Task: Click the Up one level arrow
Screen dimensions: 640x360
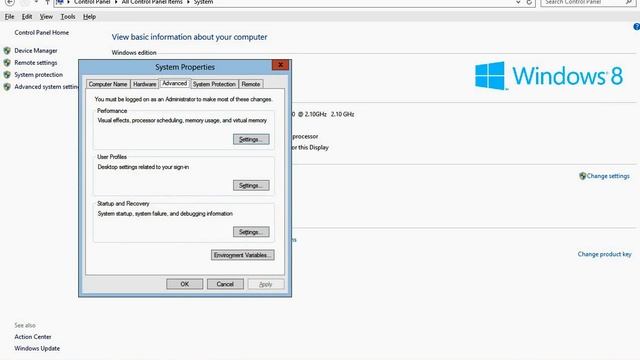Action: [47, 2]
